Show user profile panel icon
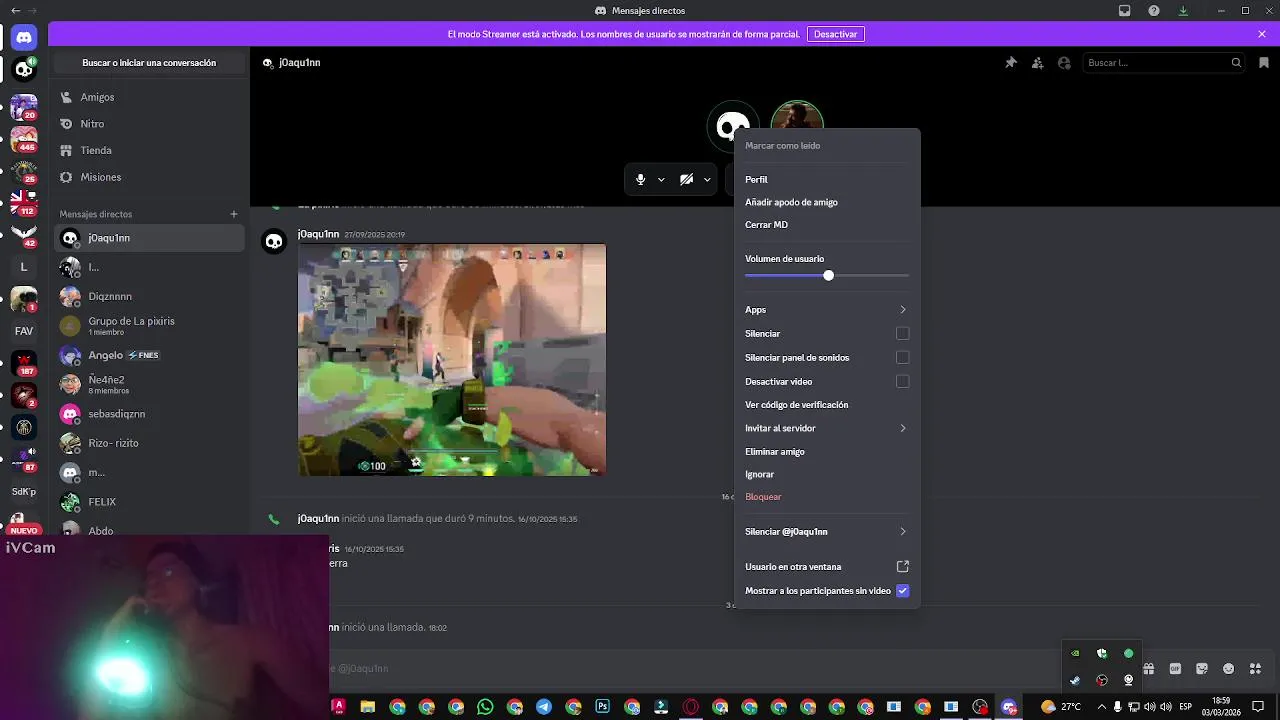 click(x=1064, y=63)
